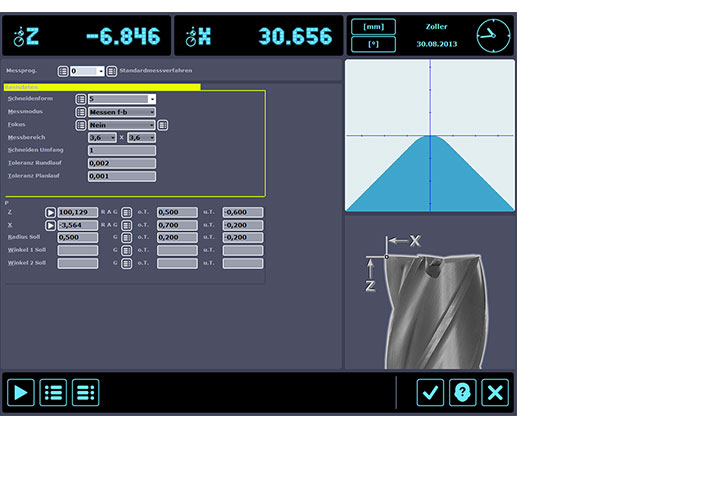Click the Winkel 1 Soll value field
Image resolution: width=725 pixels, height=480 pixels.
coord(78,250)
